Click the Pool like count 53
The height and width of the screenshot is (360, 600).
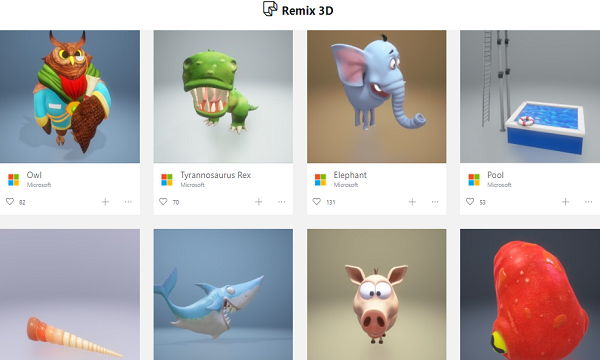point(483,202)
